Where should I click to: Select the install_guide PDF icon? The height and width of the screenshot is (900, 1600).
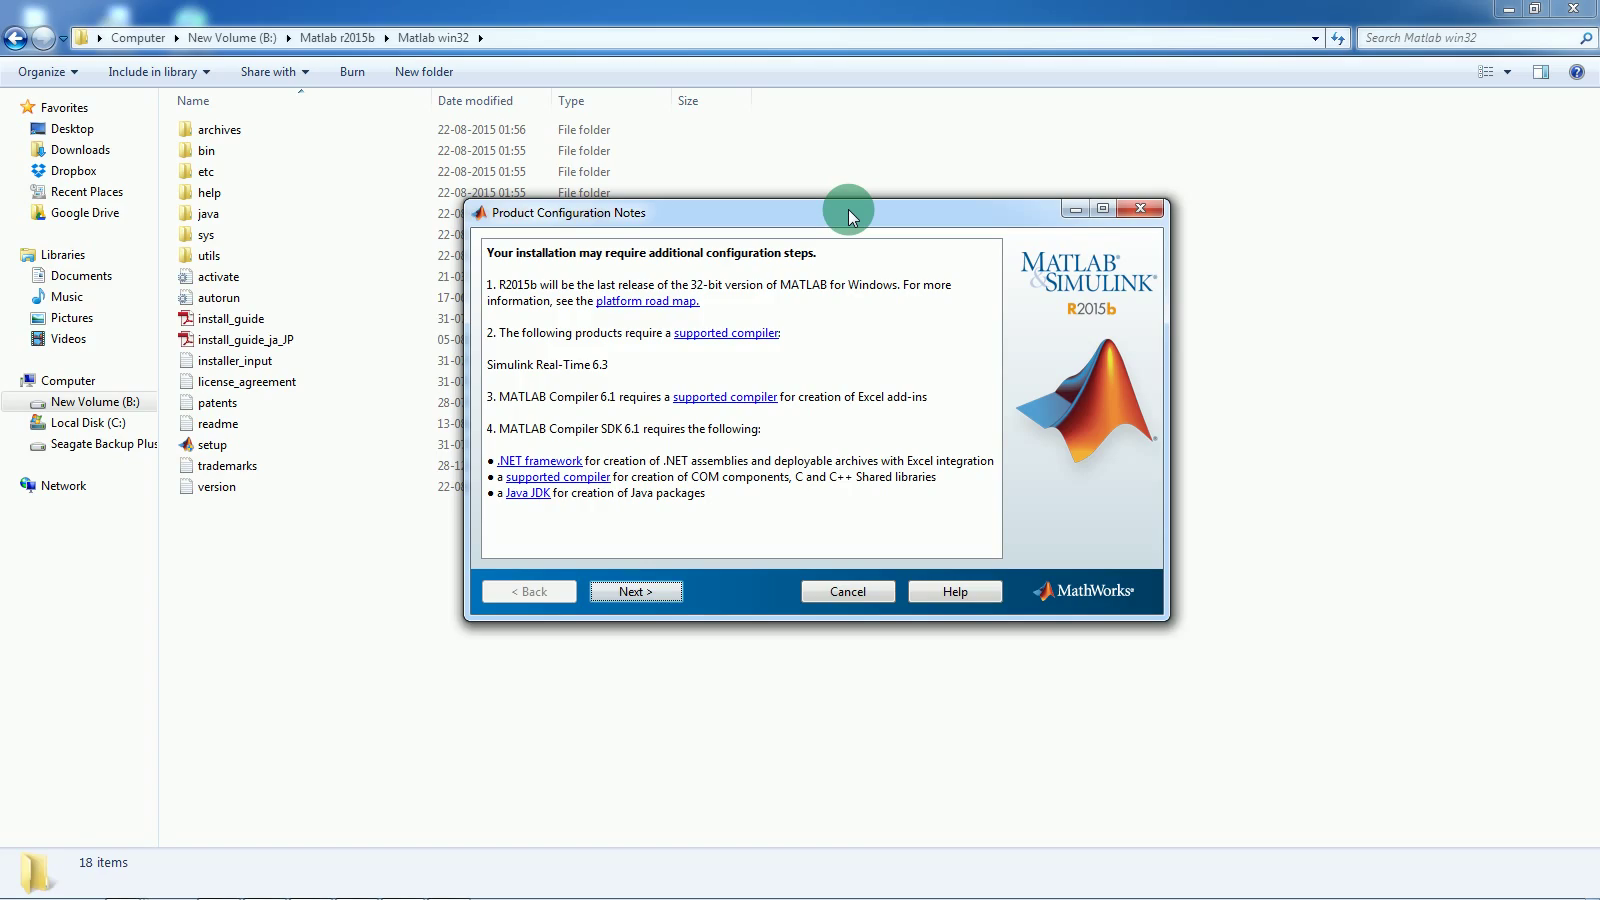pyautogui.click(x=185, y=318)
